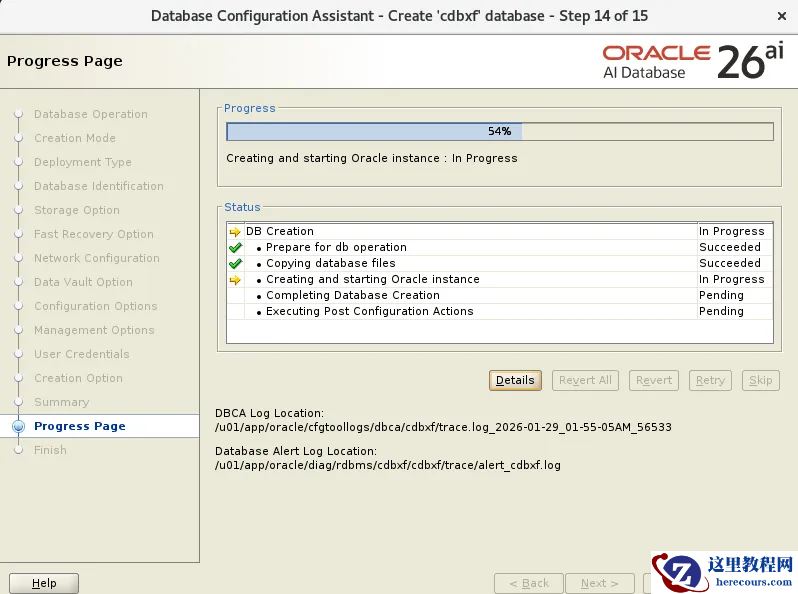This screenshot has width=798, height=594.
Task: Select Creation Mode step in sidebar
Action: coord(75,138)
